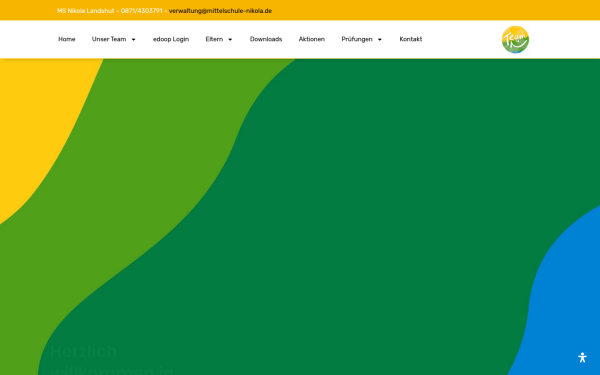Expand the Eltern dropdown arrow
600x375 pixels.
(230, 39)
